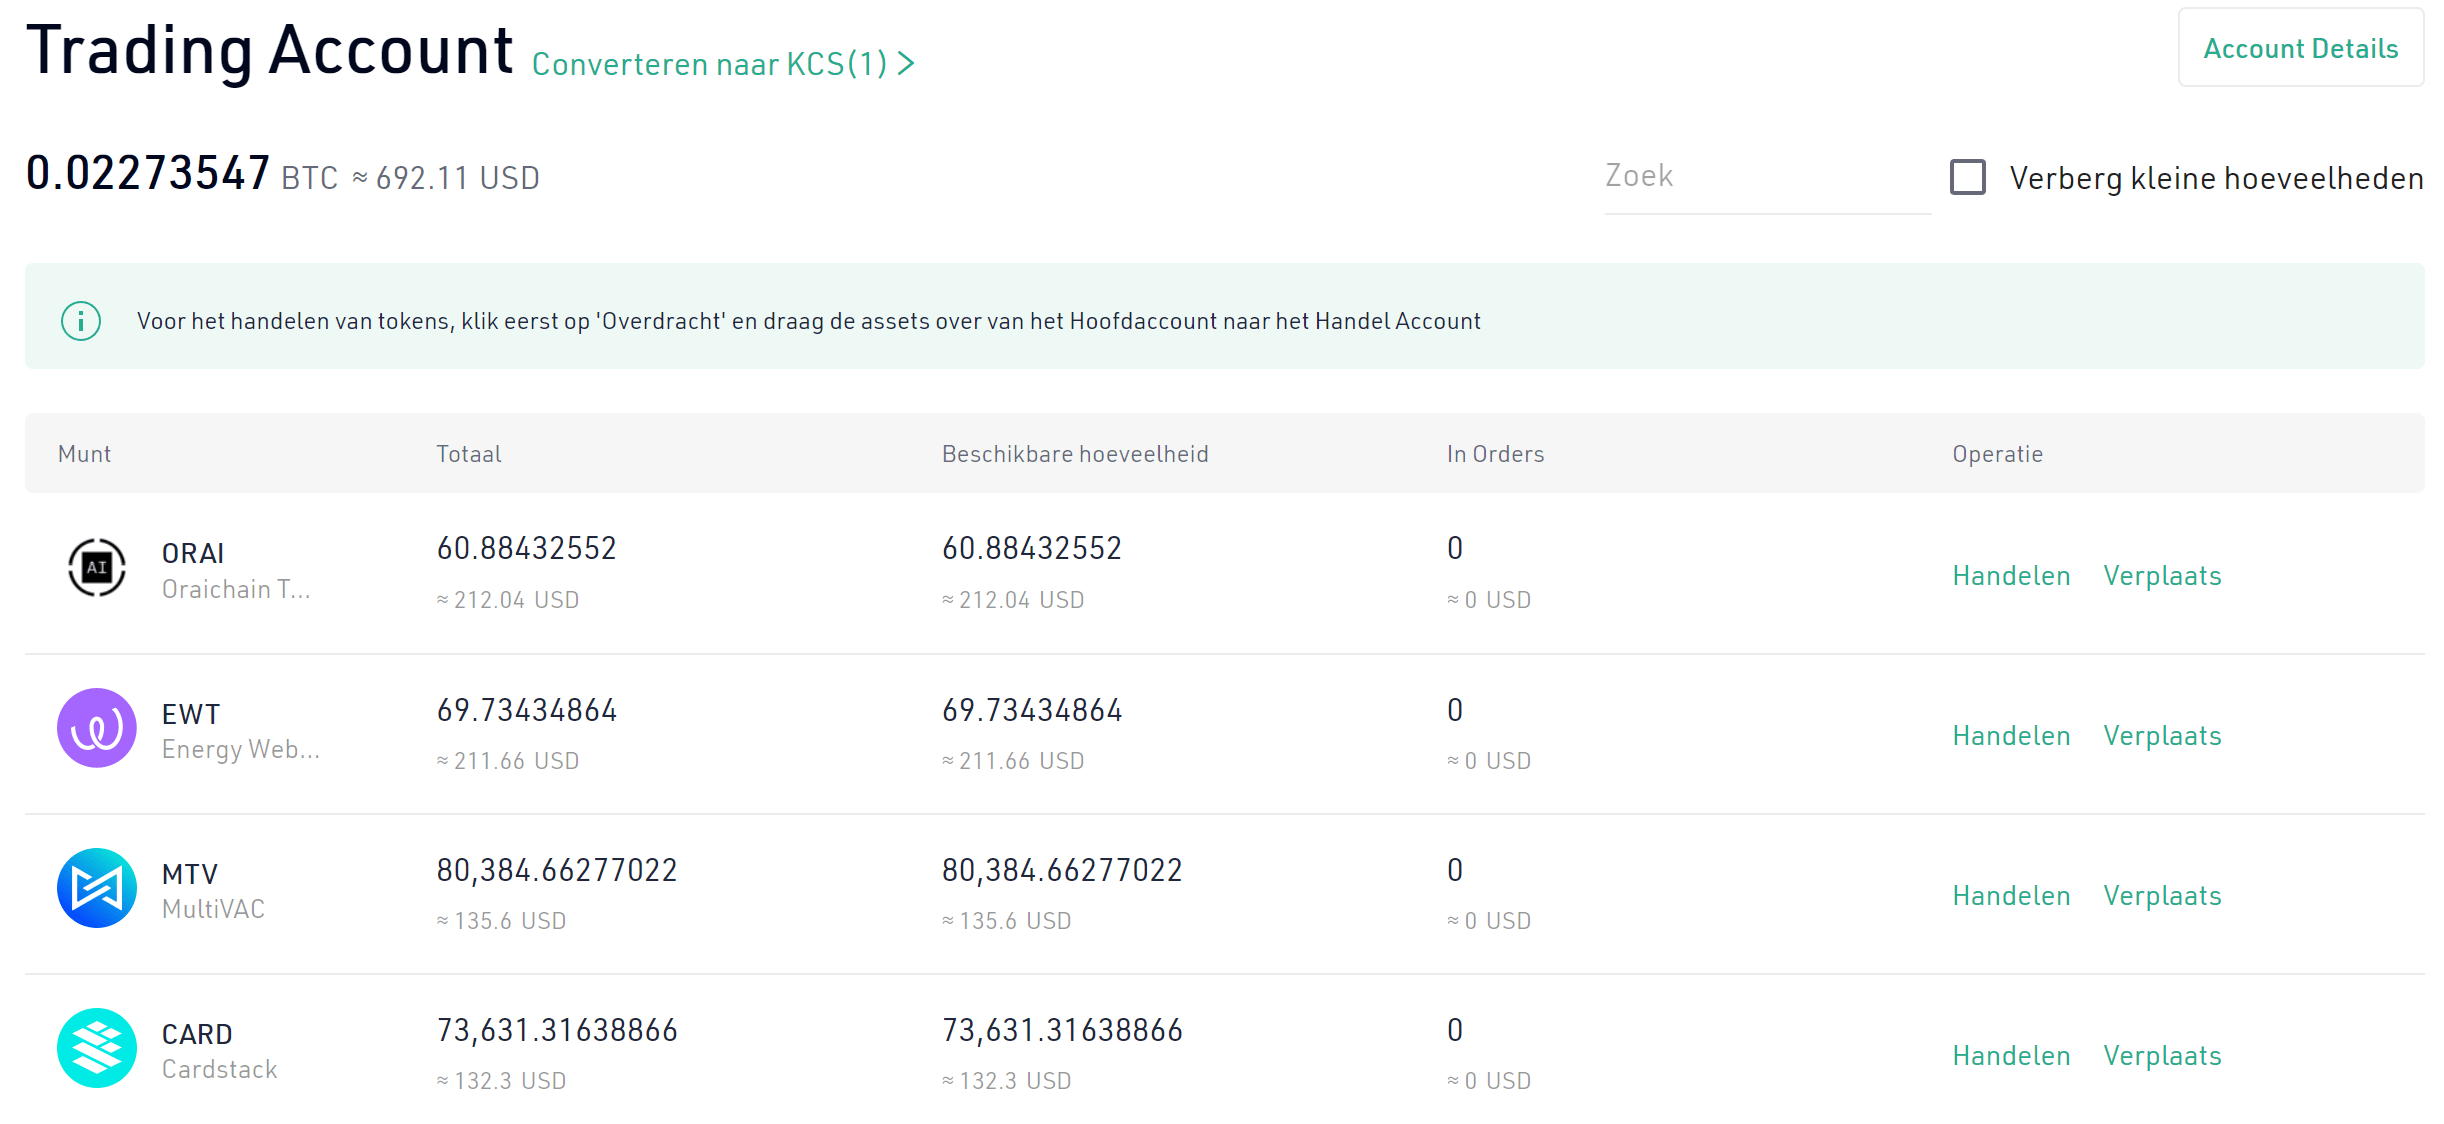Click the MTV MultiVAC coin logo
This screenshot has height=1124, width=2444.
pyautogui.click(x=97, y=888)
